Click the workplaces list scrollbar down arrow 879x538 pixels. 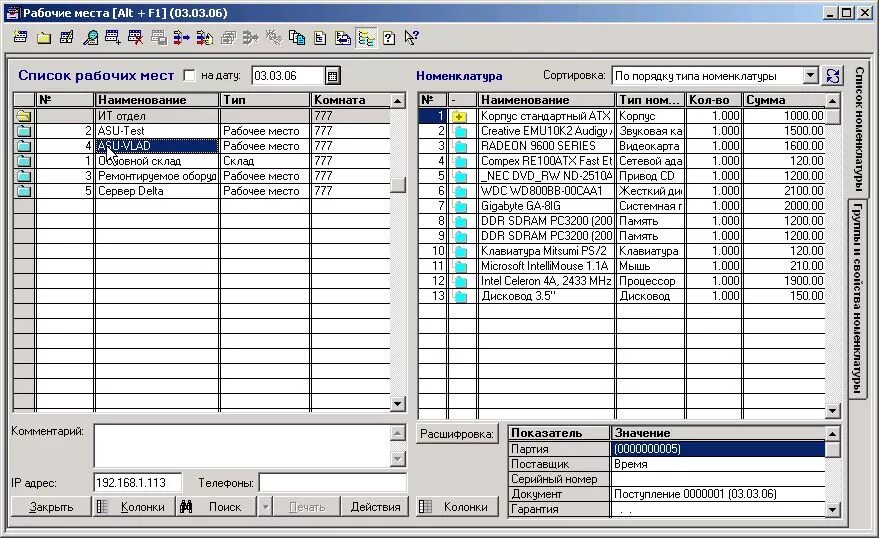(397, 404)
